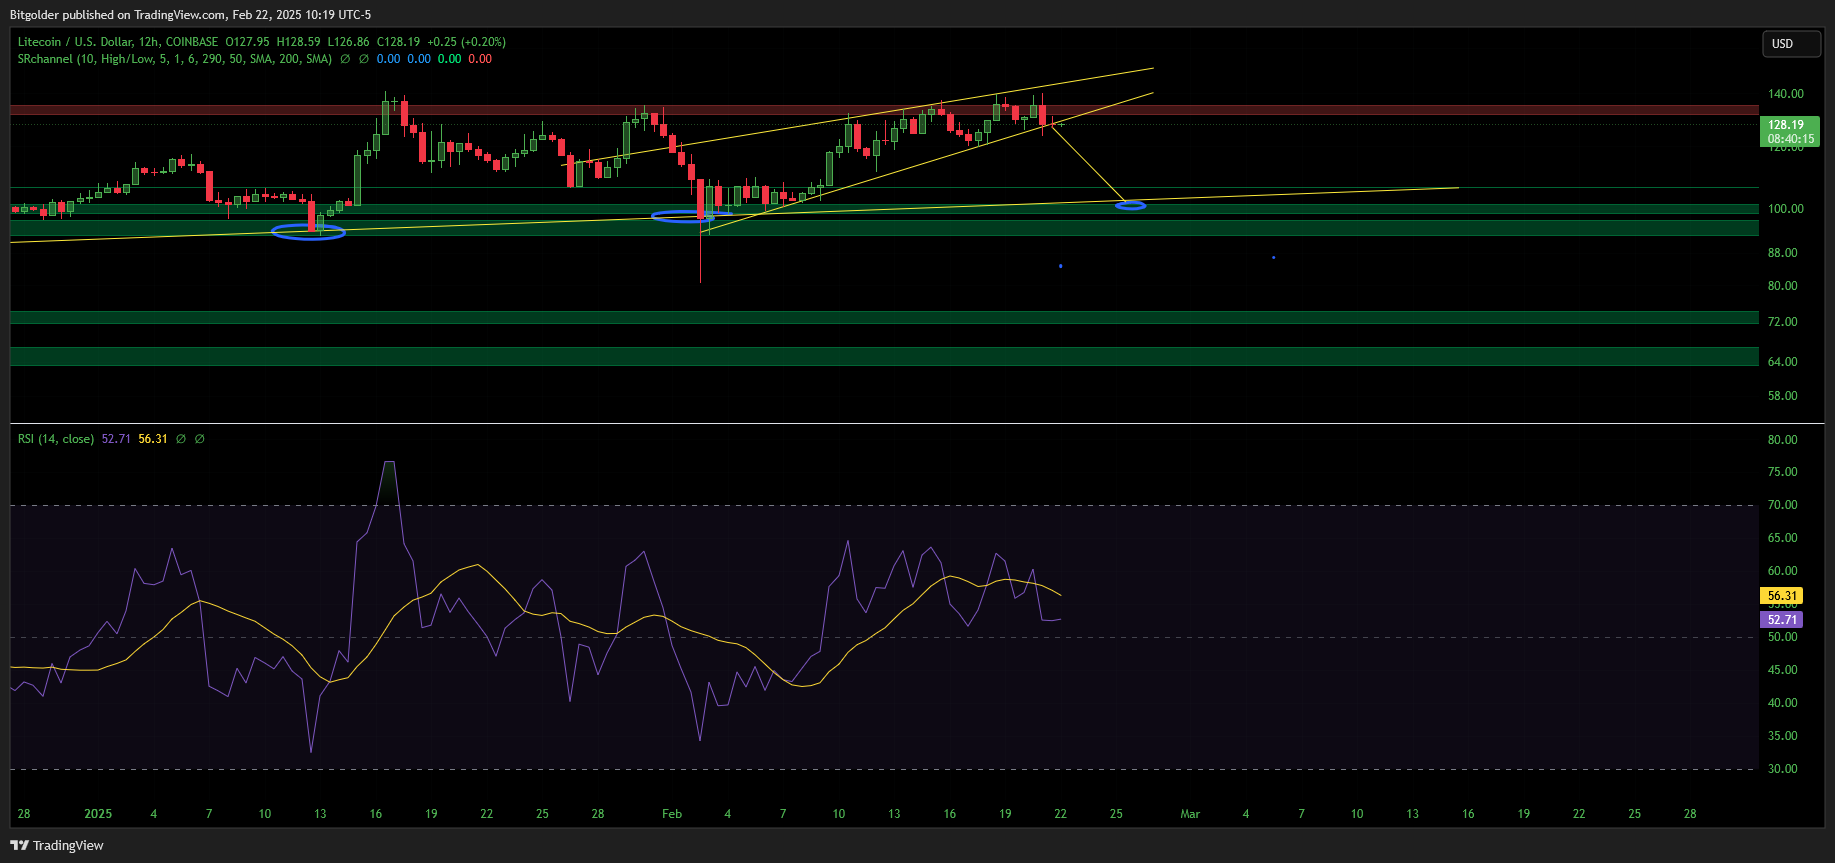Click the RSI (14, close) indicator label
1835x863 pixels.
tap(56, 439)
